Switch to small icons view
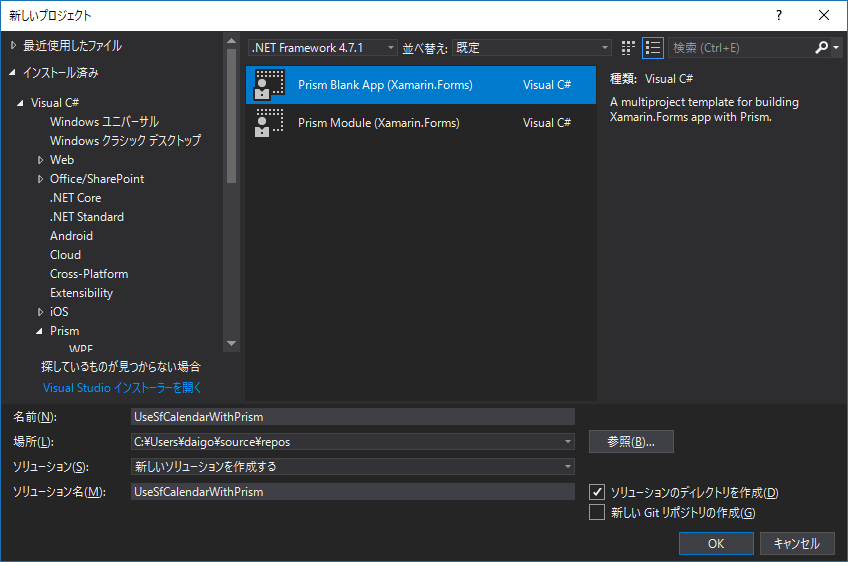The width and height of the screenshot is (848, 562). click(628, 48)
